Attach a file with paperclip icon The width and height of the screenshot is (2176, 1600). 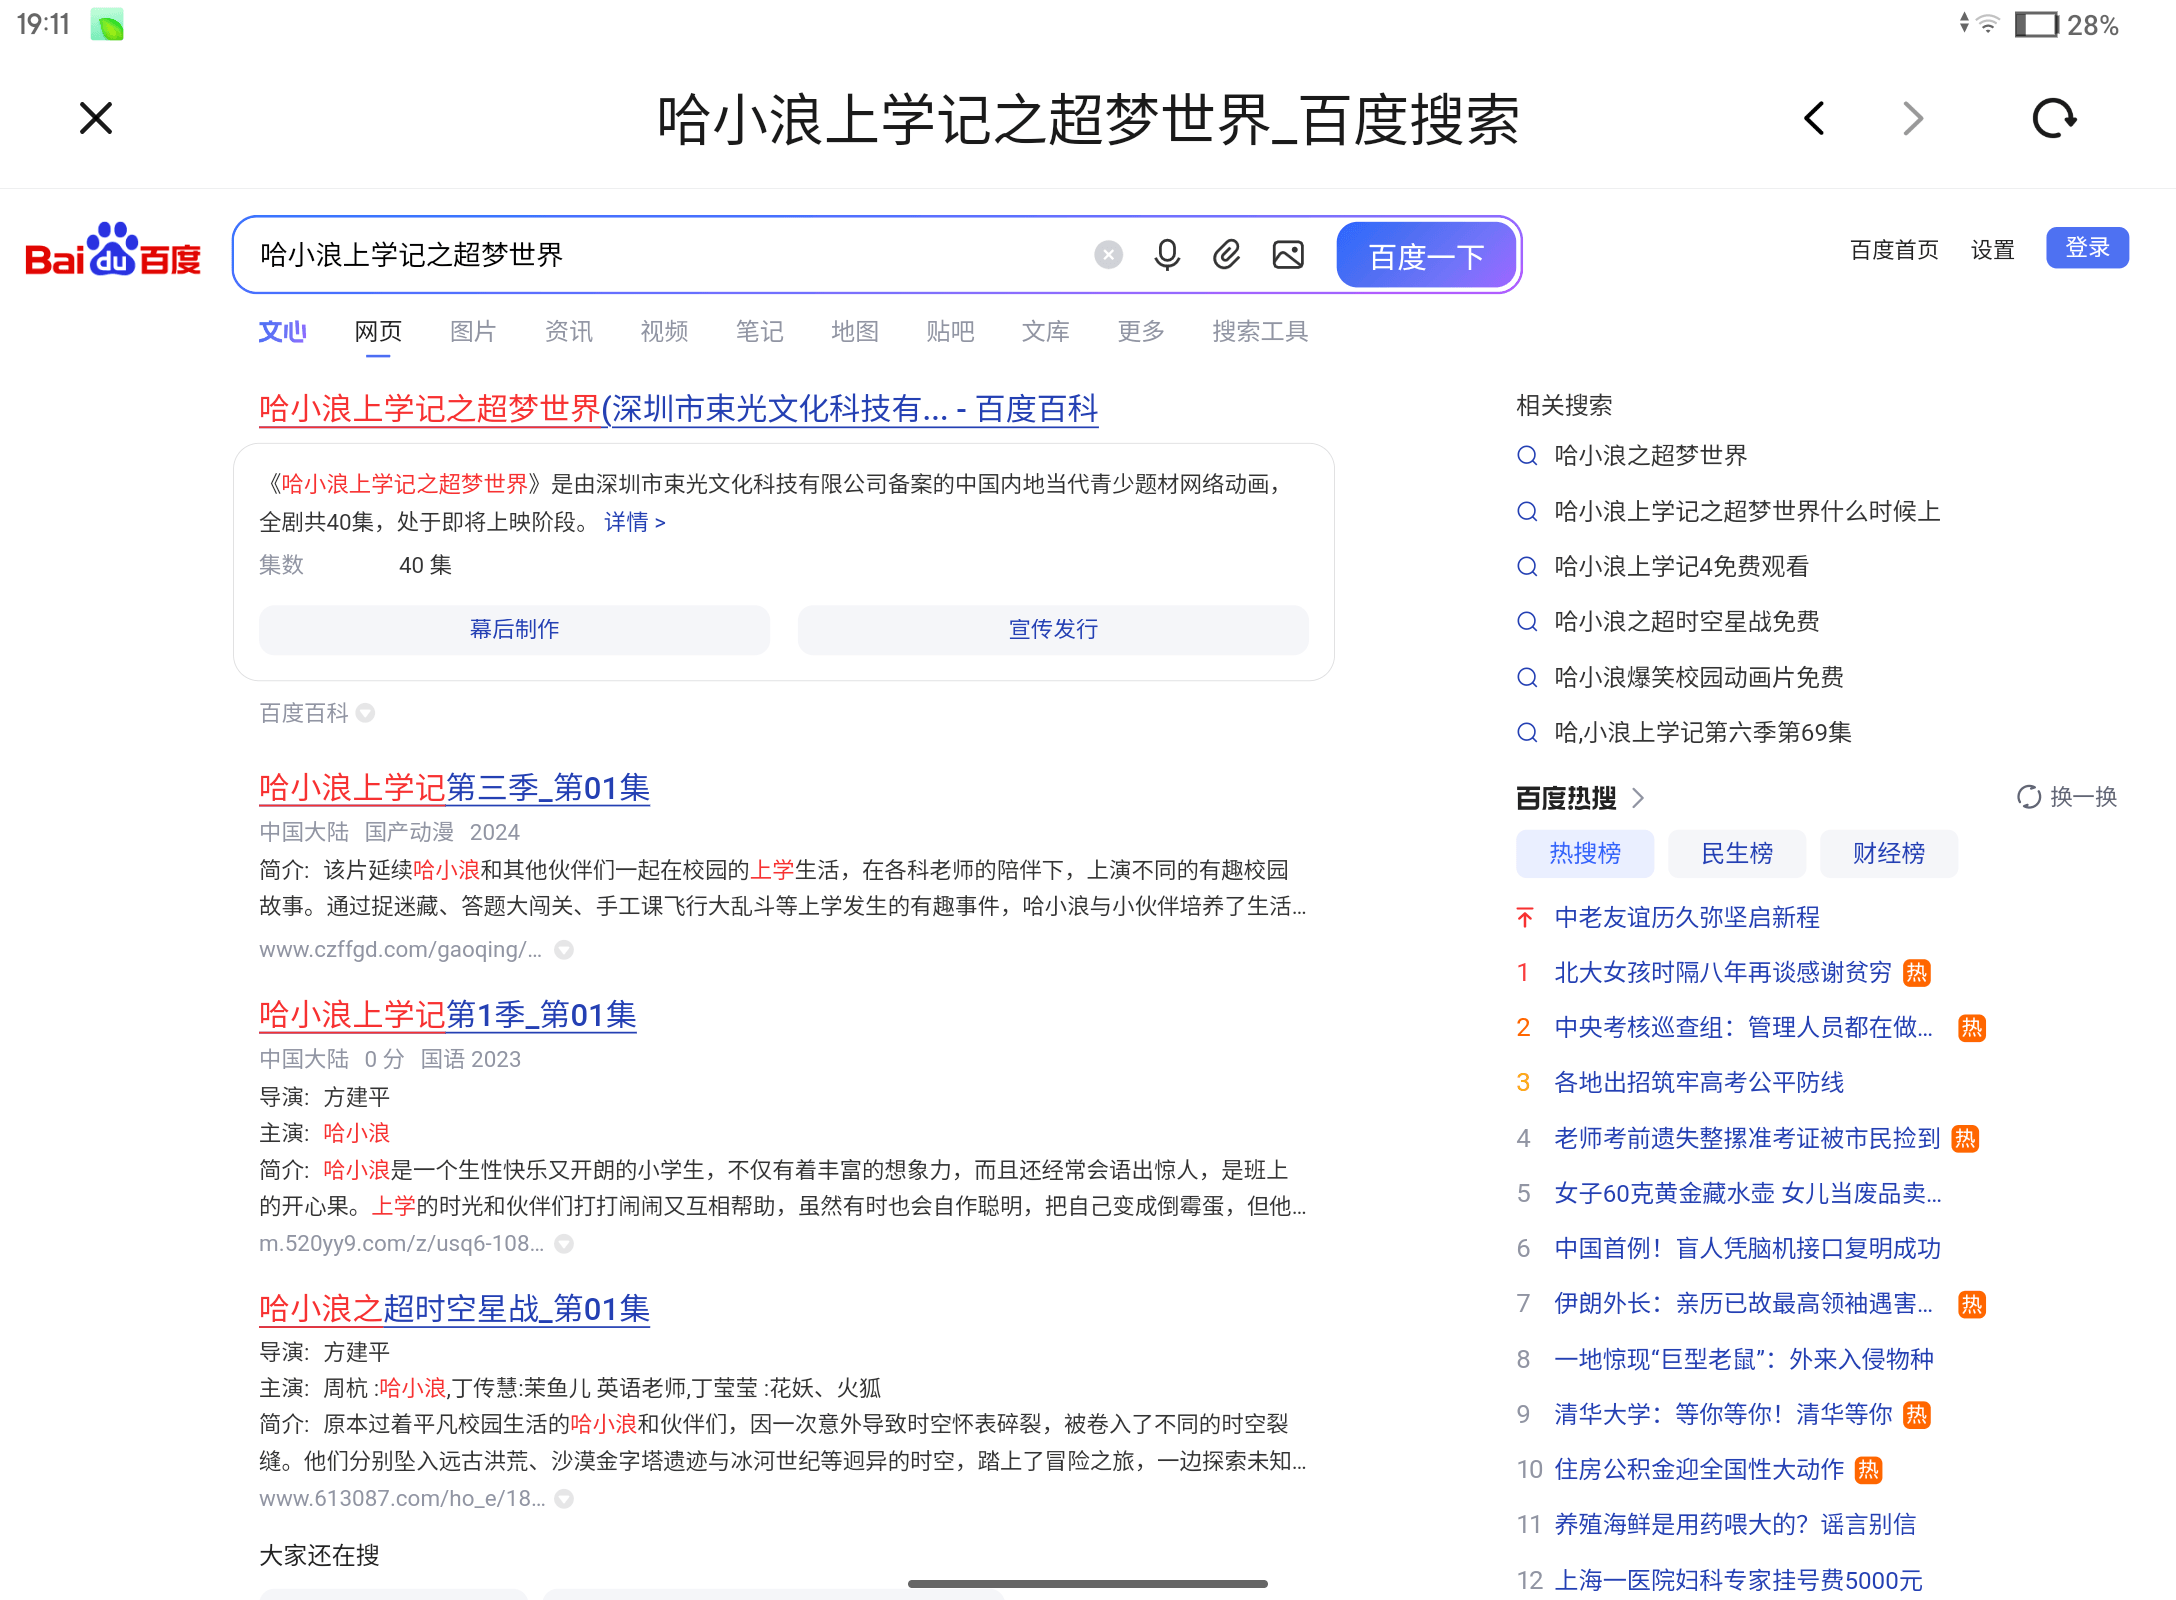pos(1227,255)
